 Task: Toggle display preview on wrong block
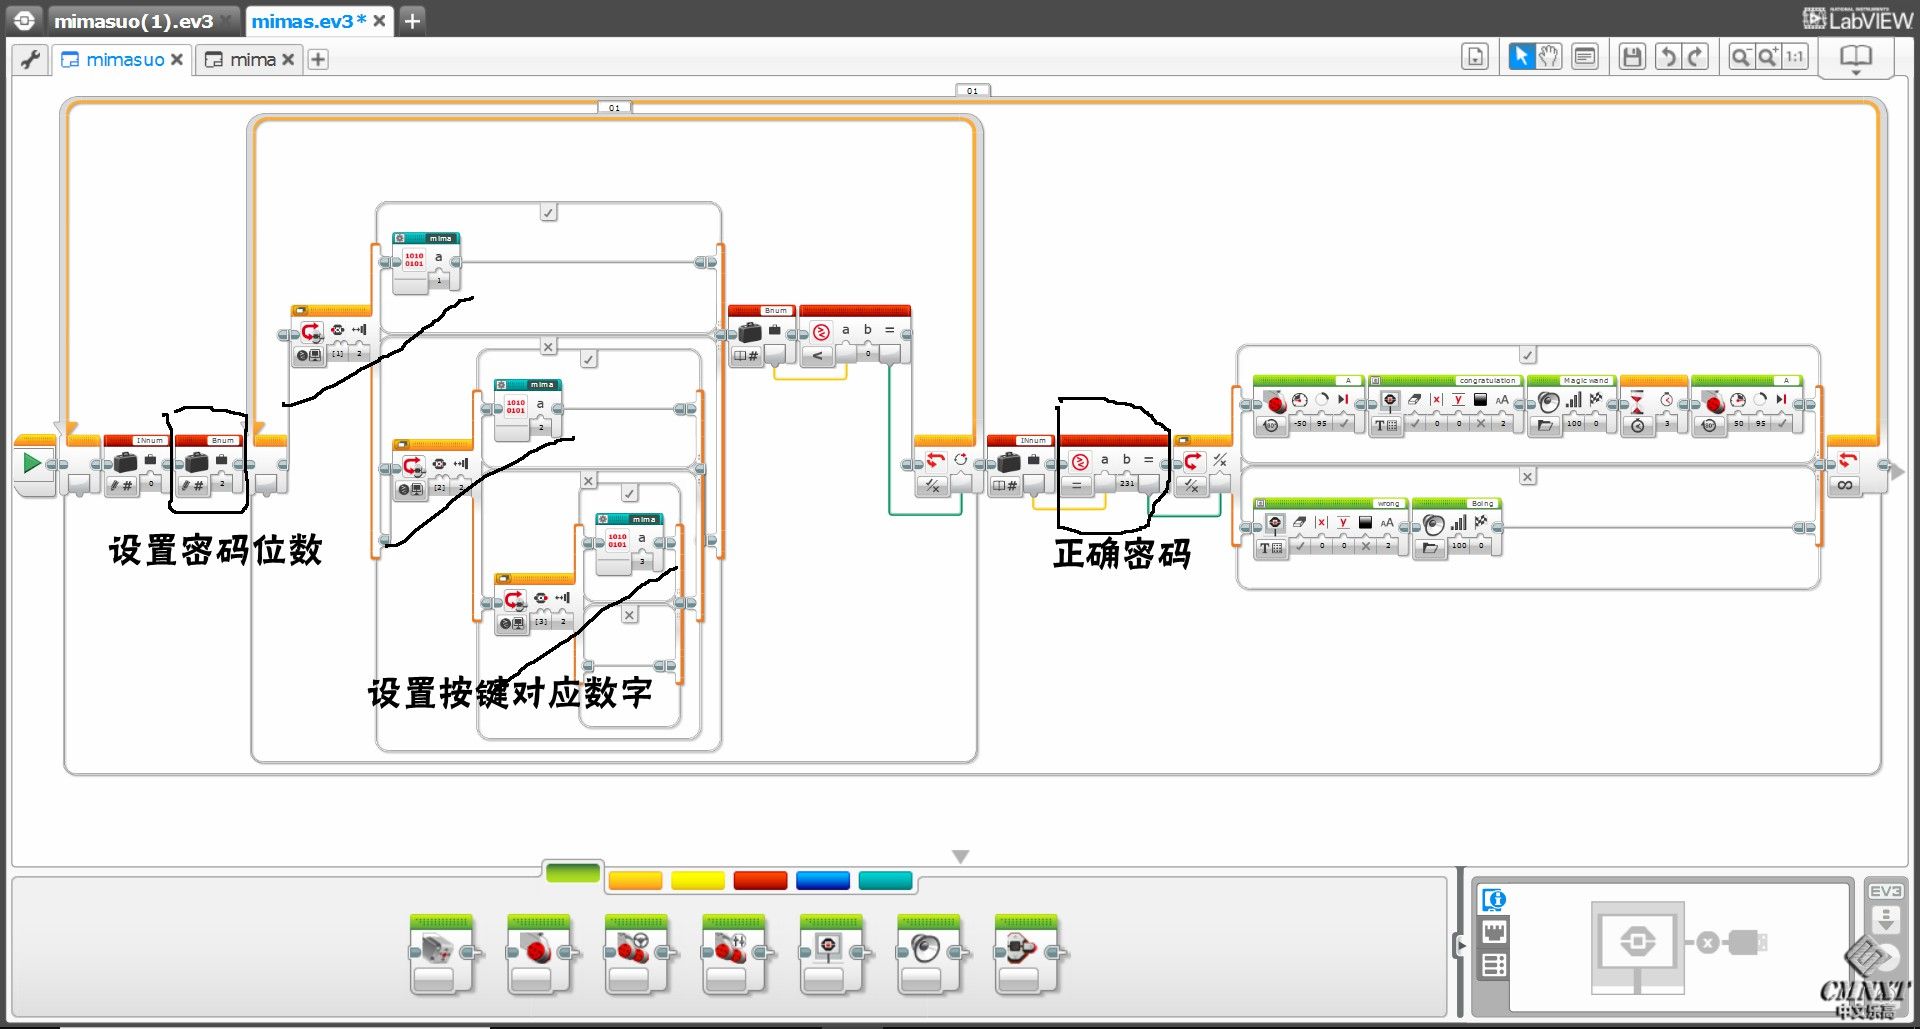click(1261, 504)
